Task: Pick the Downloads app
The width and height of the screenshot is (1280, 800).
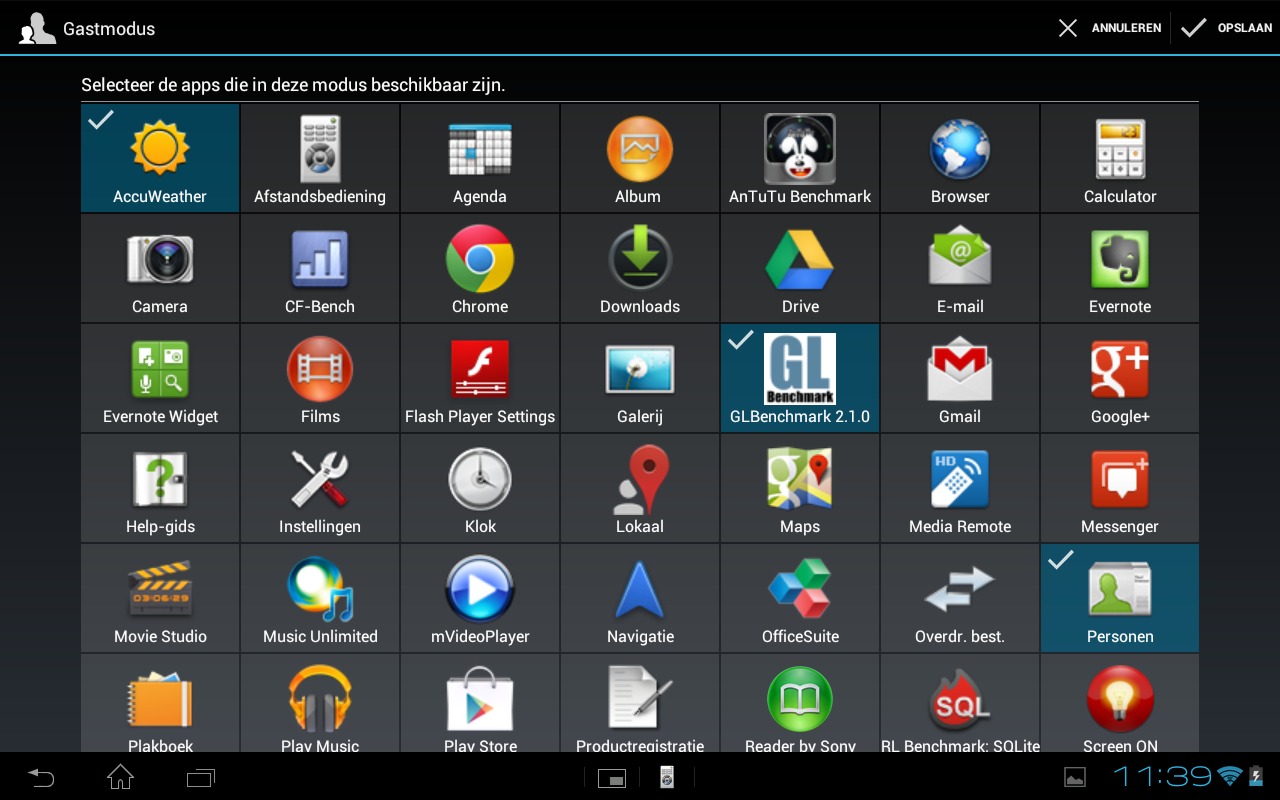Action: coord(640,268)
